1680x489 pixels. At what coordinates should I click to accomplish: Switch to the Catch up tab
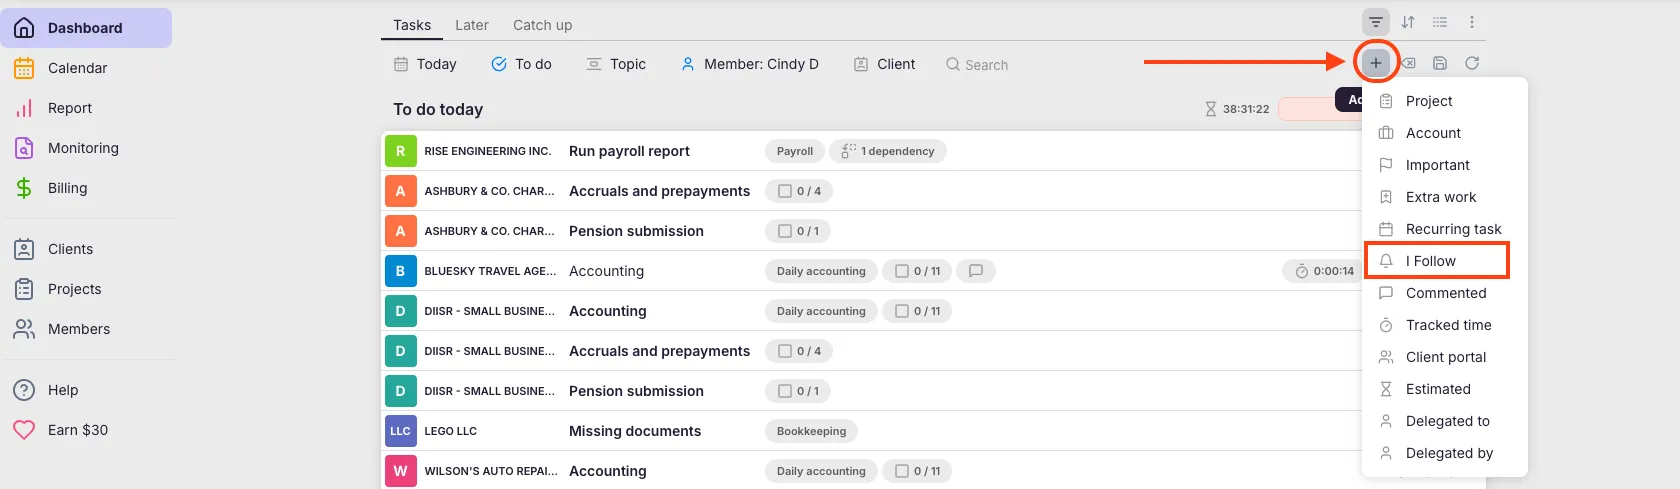(x=542, y=25)
